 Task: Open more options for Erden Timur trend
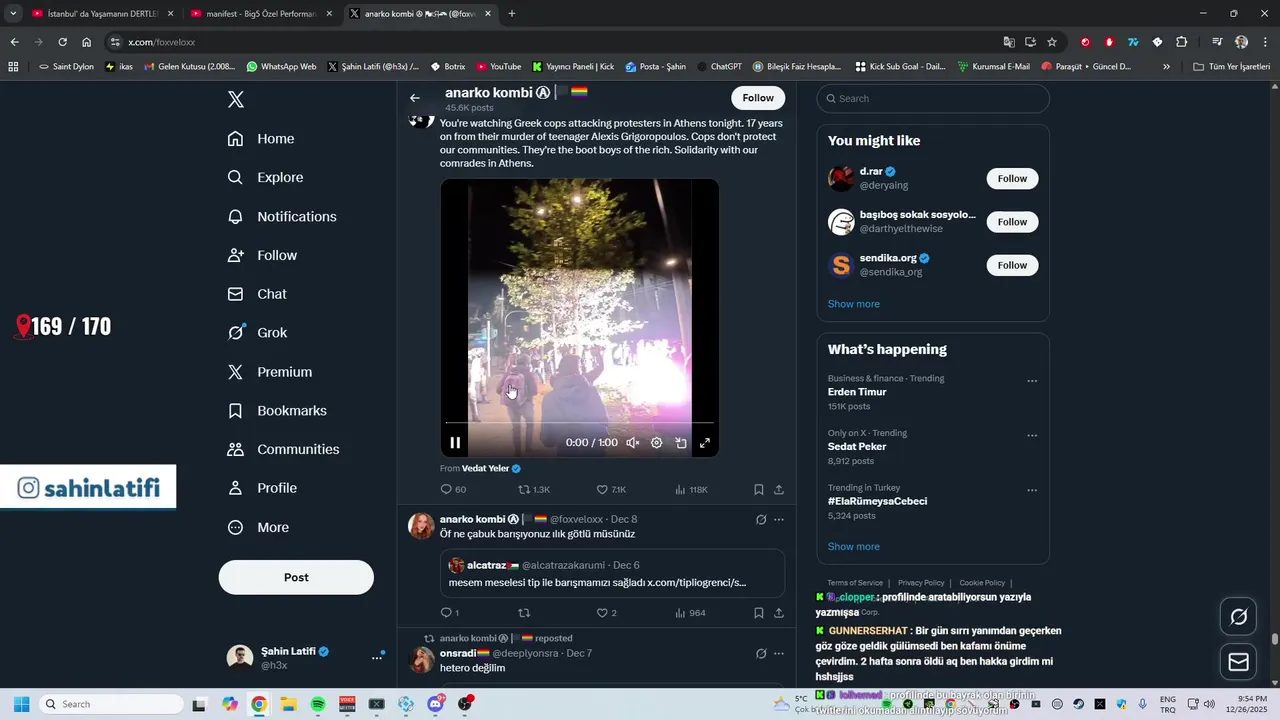(1032, 381)
